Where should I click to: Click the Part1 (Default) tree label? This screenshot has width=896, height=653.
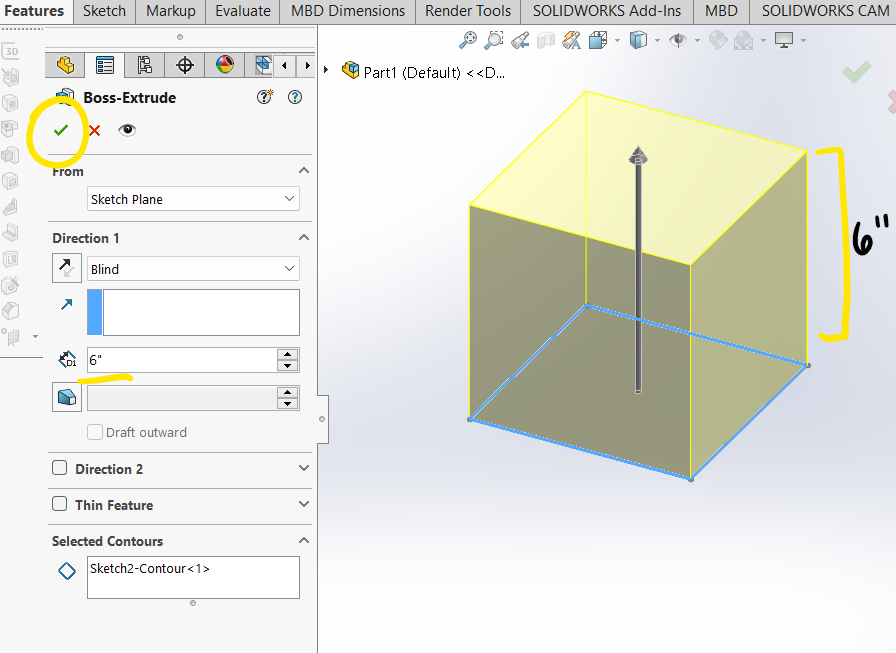434,73
